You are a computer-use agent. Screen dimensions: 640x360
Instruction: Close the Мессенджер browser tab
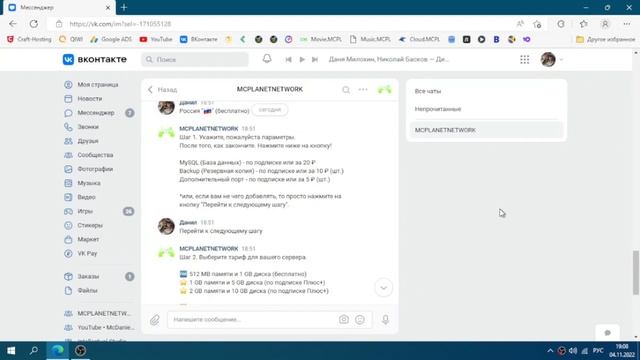(108, 7)
